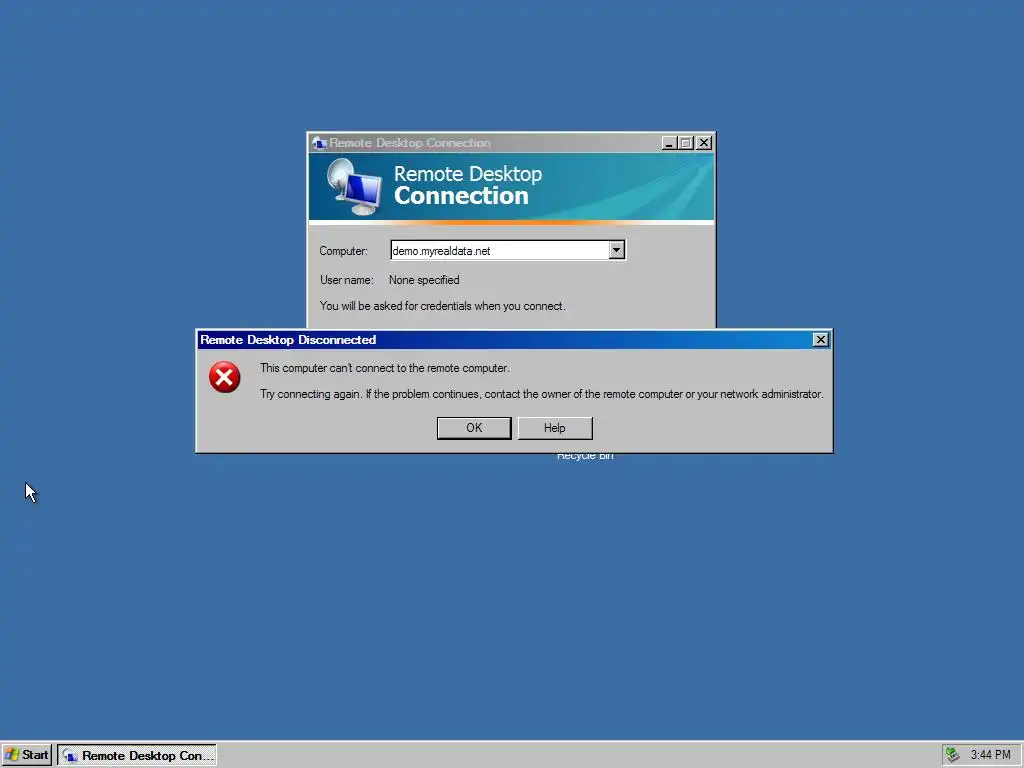Click OK in the Disconnected dialog

point(474,428)
